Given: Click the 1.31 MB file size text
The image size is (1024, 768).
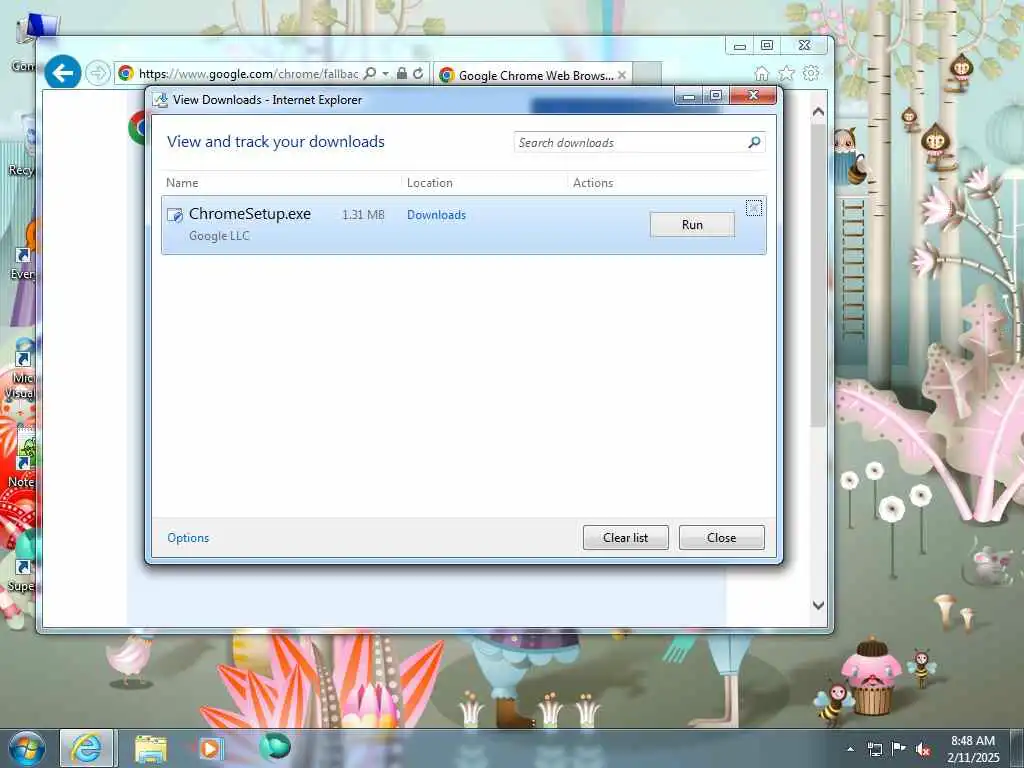Looking at the screenshot, I should [x=363, y=215].
